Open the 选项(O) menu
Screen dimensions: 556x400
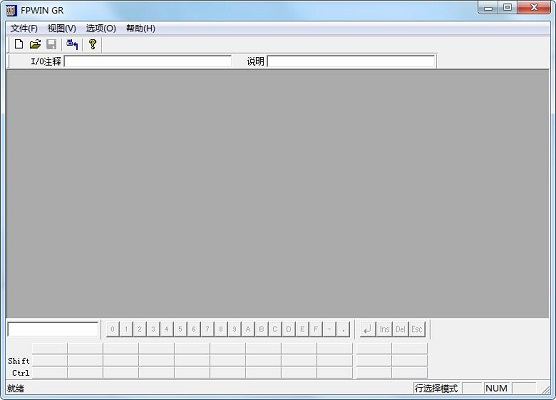point(101,28)
